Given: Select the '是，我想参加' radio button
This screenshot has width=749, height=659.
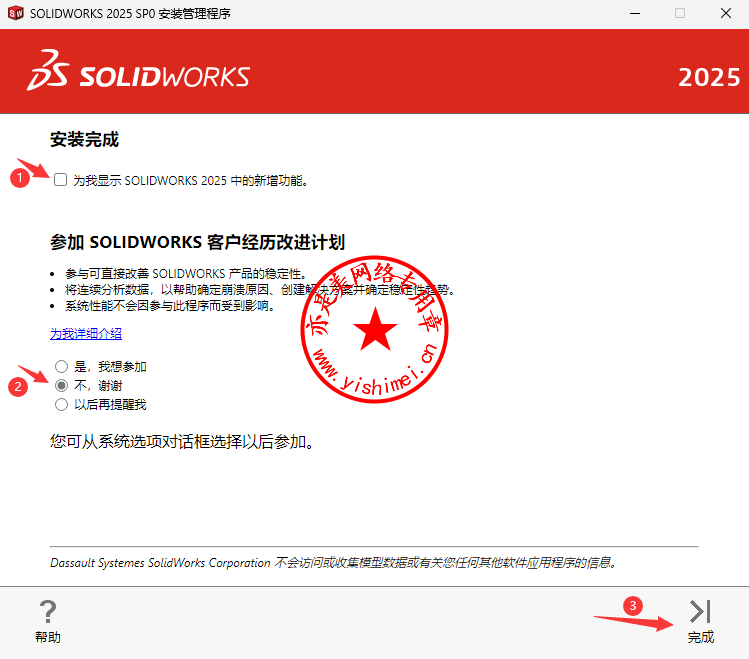Looking at the screenshot, I should 61,366.
